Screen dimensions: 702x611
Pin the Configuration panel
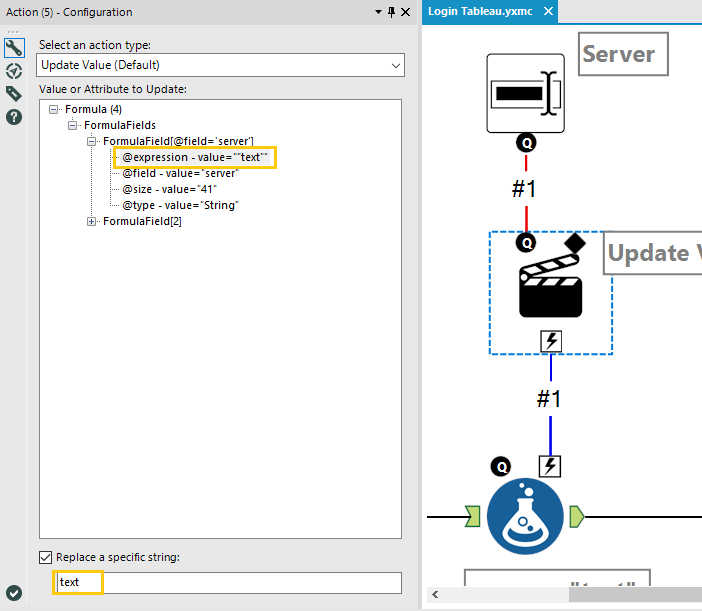[392, 12]
